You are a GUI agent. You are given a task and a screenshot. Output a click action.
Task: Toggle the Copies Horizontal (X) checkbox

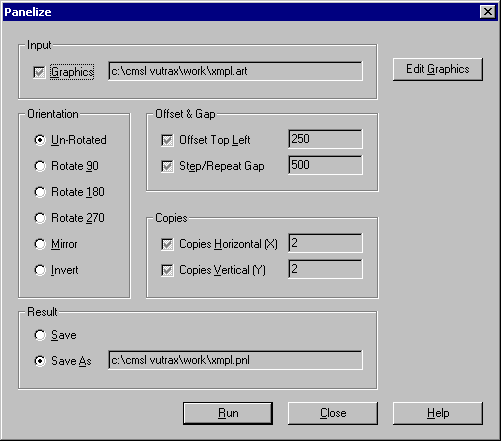click(167, 244)
